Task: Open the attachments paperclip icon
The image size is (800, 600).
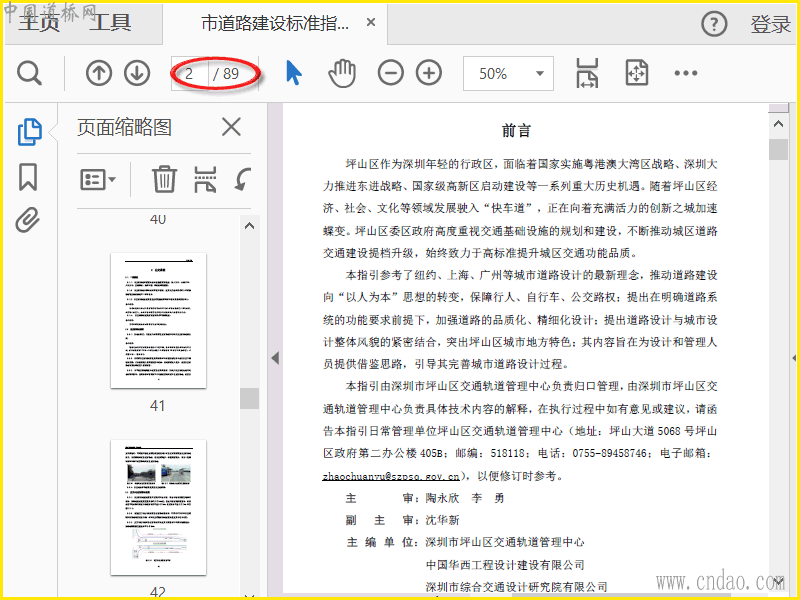Action: click(x=28, y=220)
